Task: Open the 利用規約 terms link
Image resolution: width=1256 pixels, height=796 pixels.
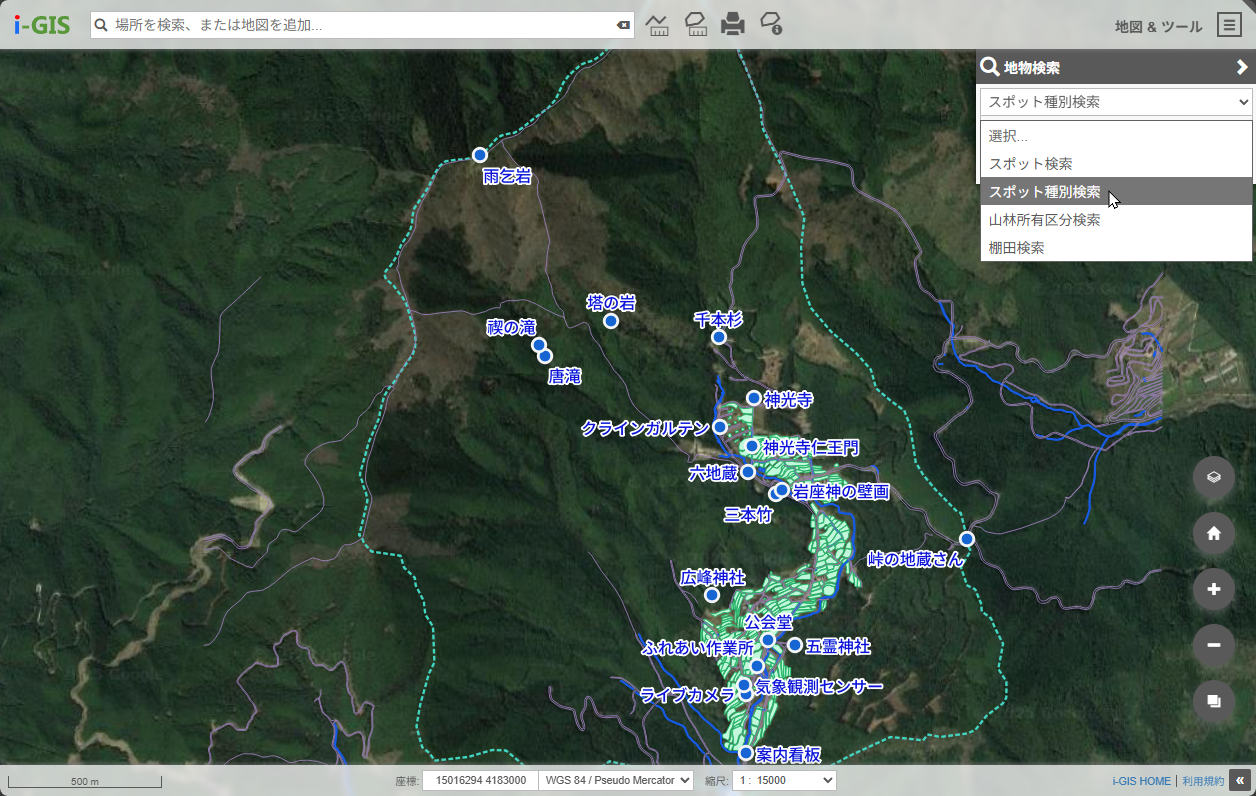Action: pyautogui.click(x=1203, y=781)
